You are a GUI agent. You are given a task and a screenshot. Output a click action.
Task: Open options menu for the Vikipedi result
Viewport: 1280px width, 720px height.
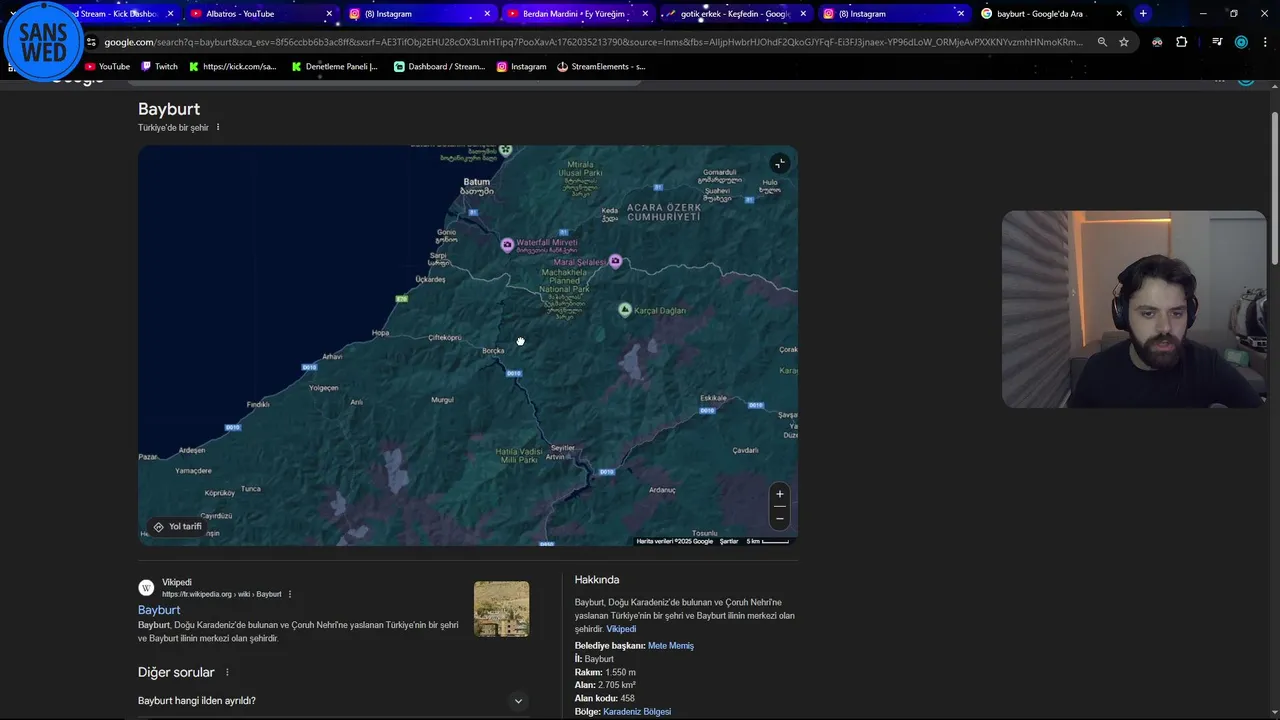pyautogui.click(x=290, y=594)
